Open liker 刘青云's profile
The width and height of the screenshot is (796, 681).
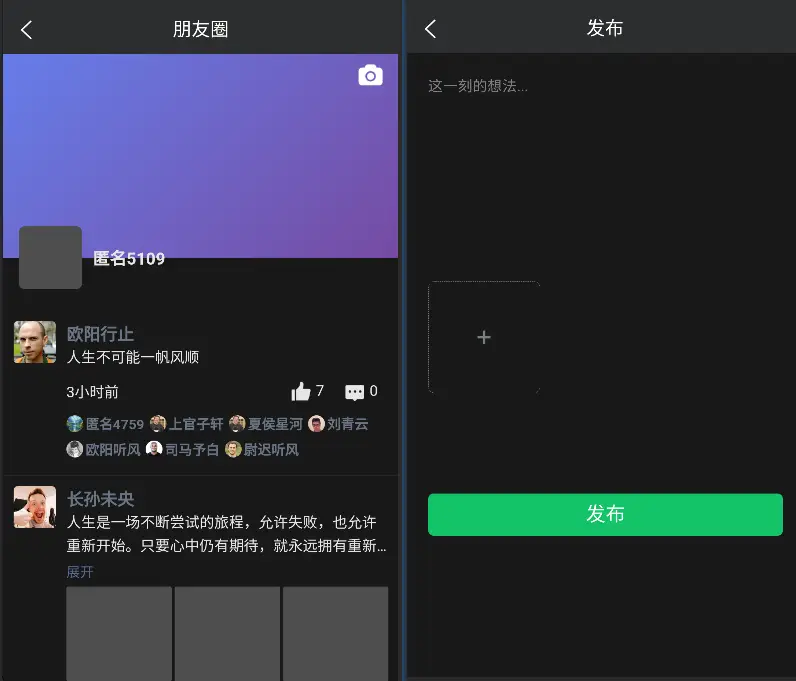pyautogui.click(x=338, y=424)
